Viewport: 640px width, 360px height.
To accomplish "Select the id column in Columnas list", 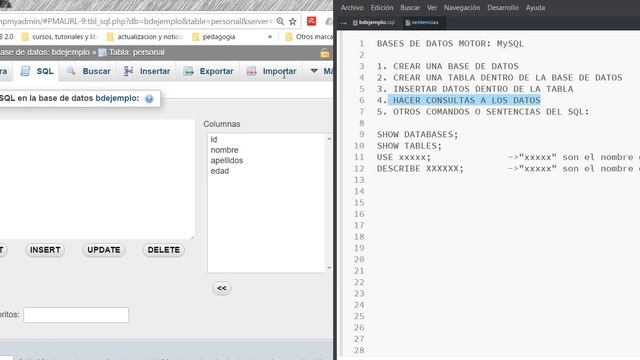I will point(214,140).
